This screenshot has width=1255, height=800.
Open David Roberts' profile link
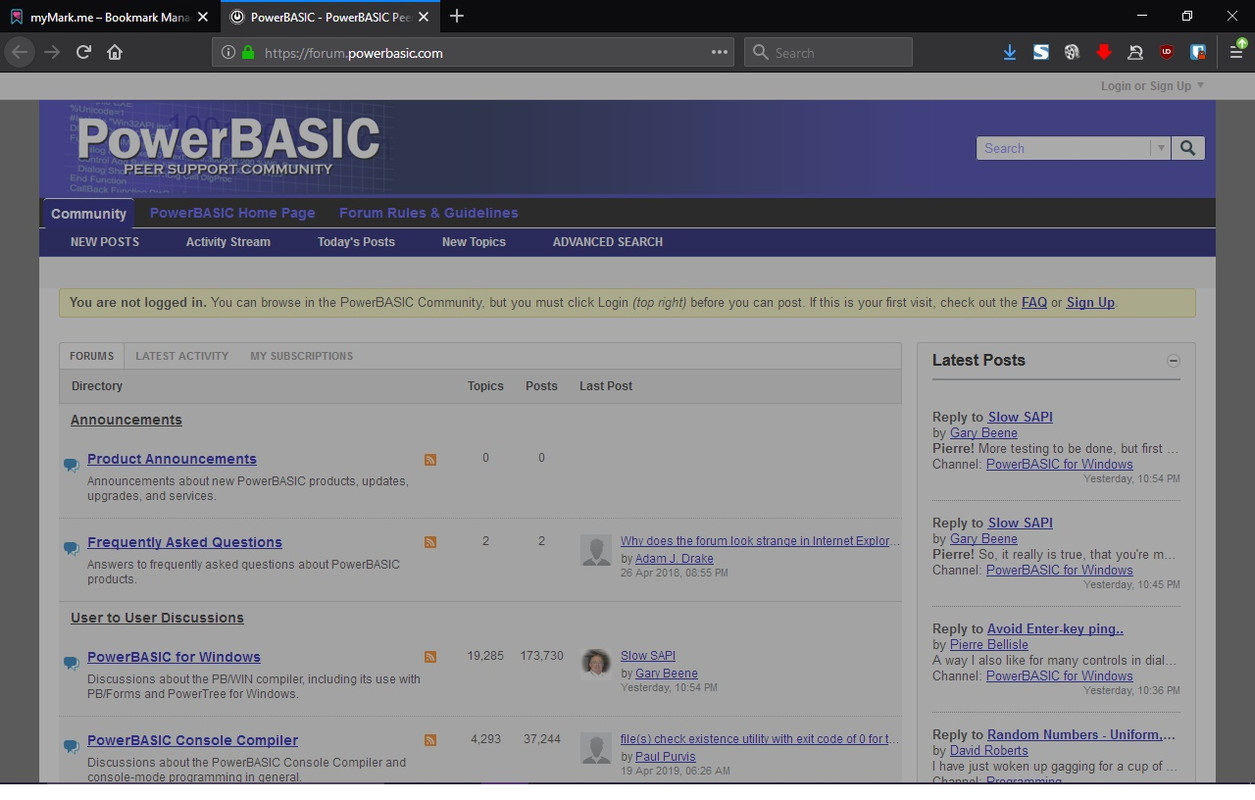pos(989,751)
